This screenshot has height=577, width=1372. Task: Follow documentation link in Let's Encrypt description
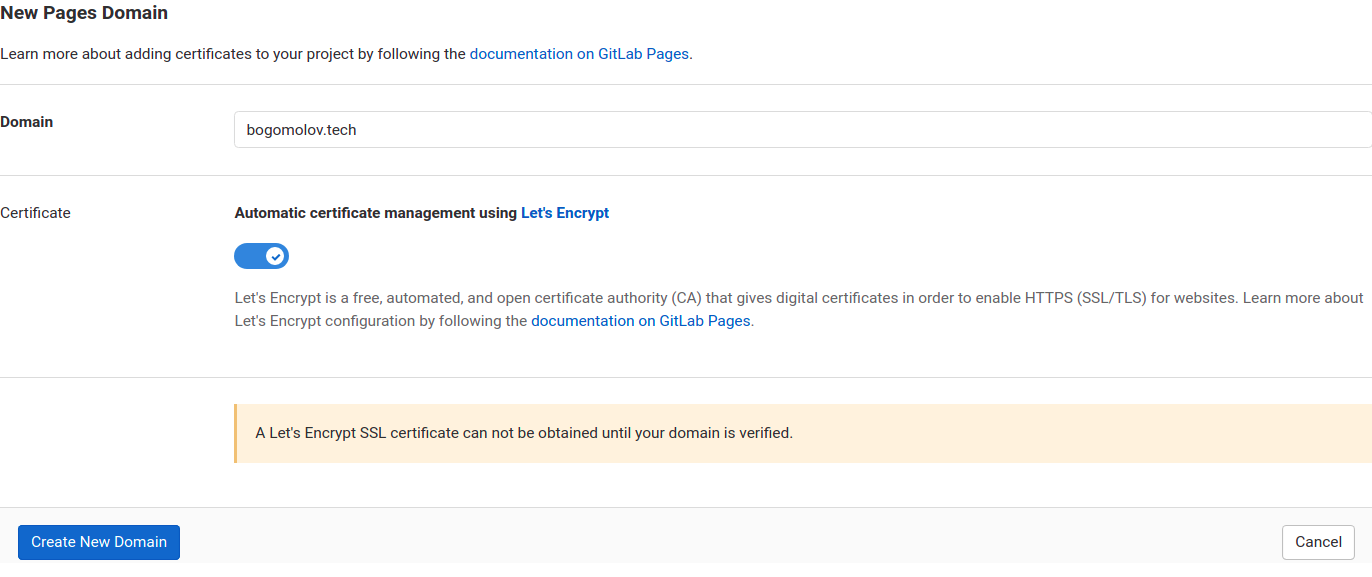pyautogui.click(x=640, y=321)
